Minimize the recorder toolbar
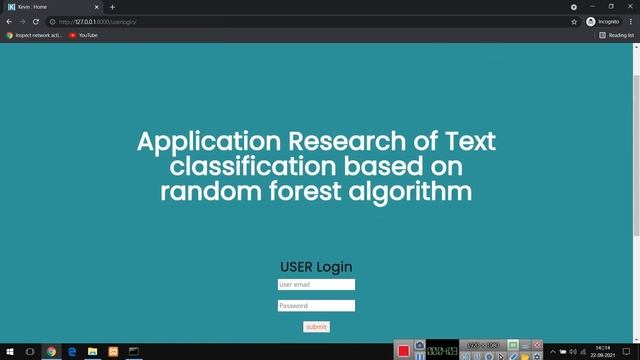Viewport: 640px width, 360px height. [x=525, y=346]
